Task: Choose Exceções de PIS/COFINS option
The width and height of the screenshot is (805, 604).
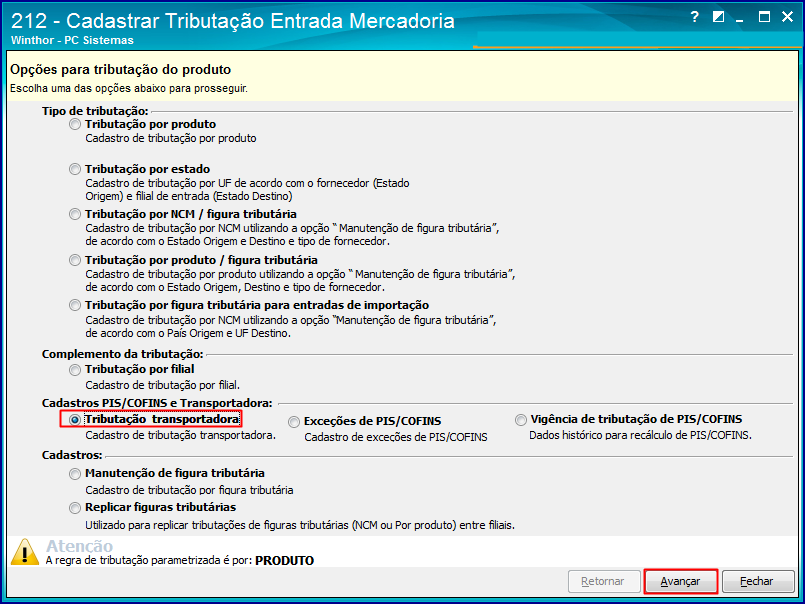Action: (294, 422)
